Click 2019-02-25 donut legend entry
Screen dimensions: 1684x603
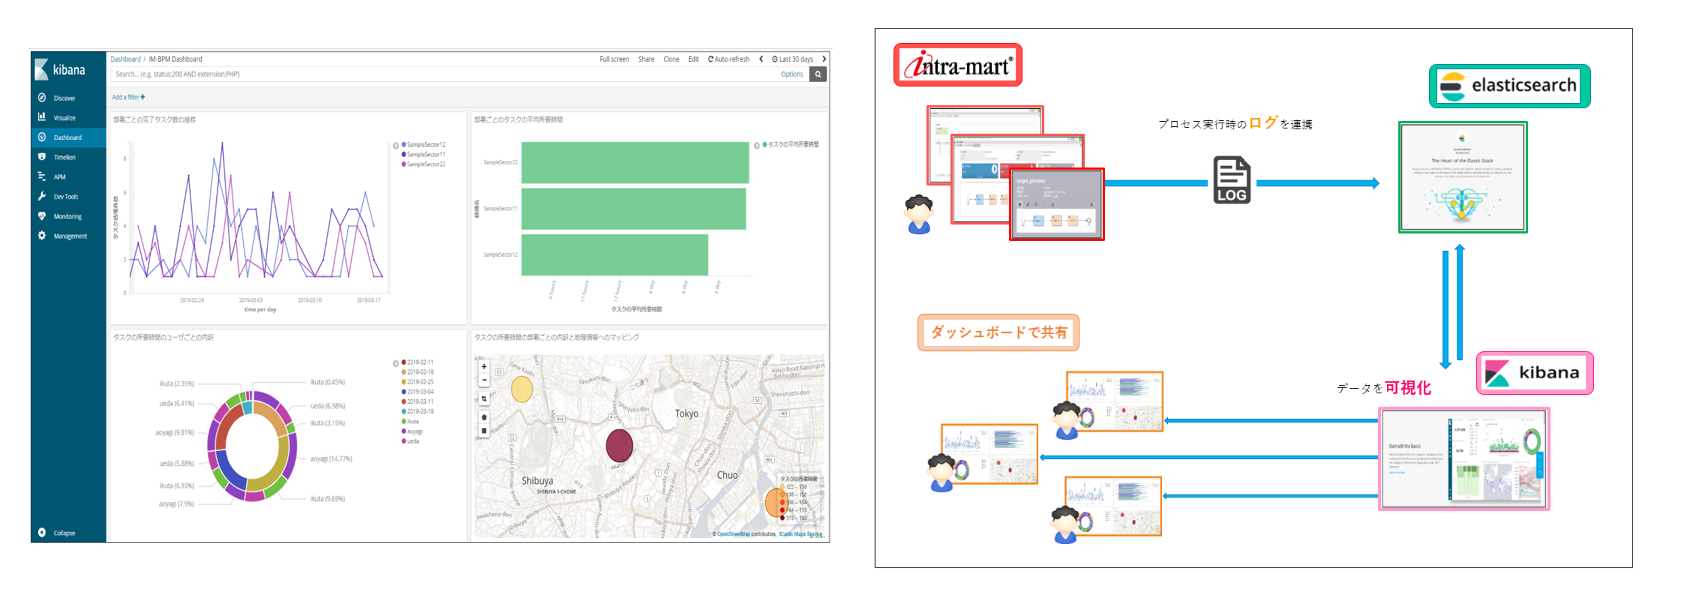point(417,382)
